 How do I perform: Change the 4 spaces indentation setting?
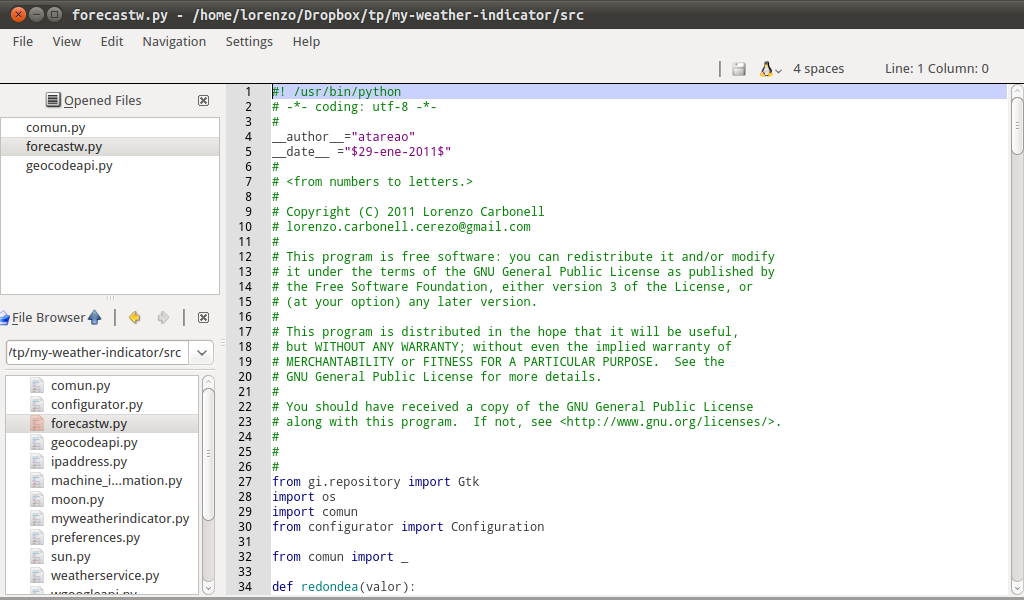pyautogui.click(x=818, y=69)
